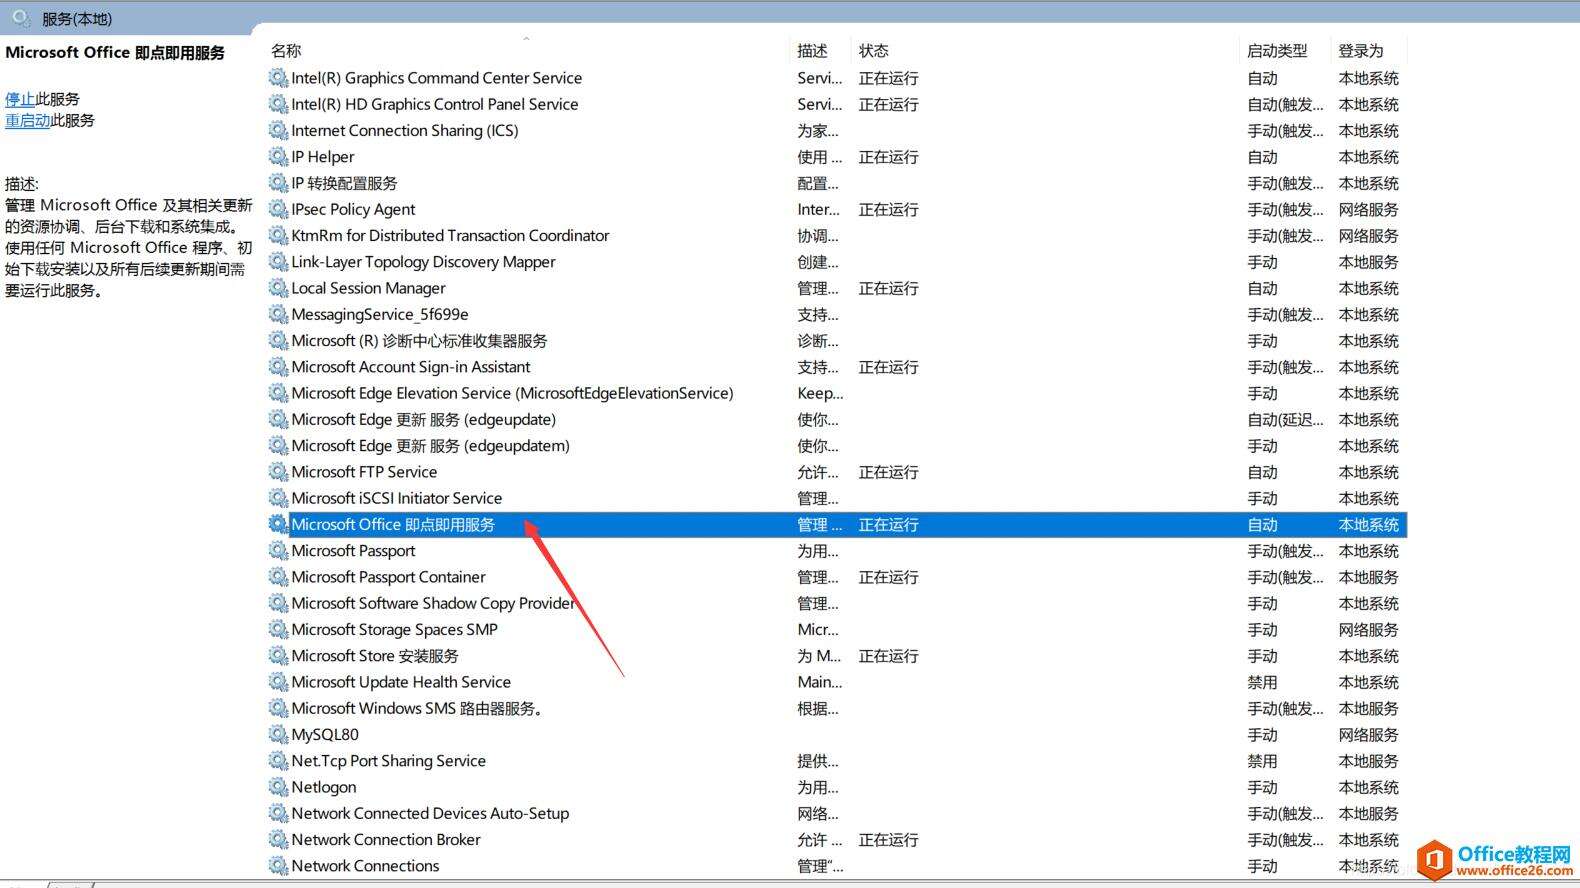Click gear icon beside Microsoft Store 安装服务
This screenshot has height=888, width=1580.
(278, 656)
